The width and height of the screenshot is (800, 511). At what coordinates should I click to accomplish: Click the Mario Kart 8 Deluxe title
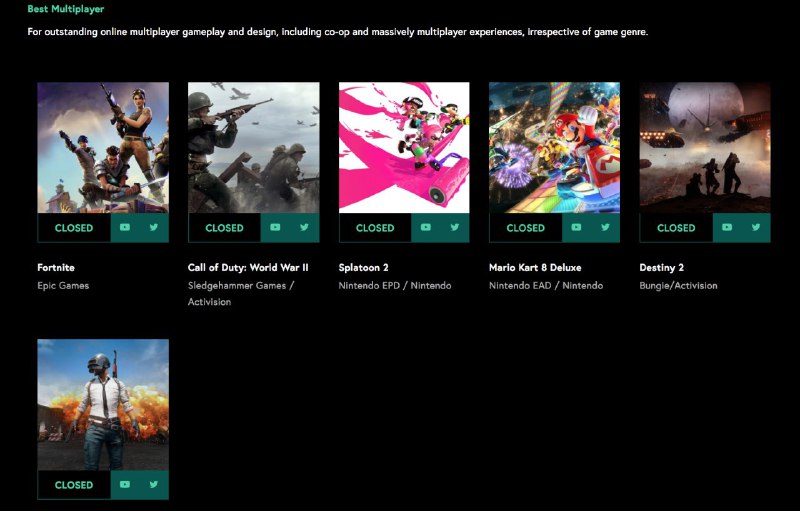pyautogui.click(x=535, y=267)
